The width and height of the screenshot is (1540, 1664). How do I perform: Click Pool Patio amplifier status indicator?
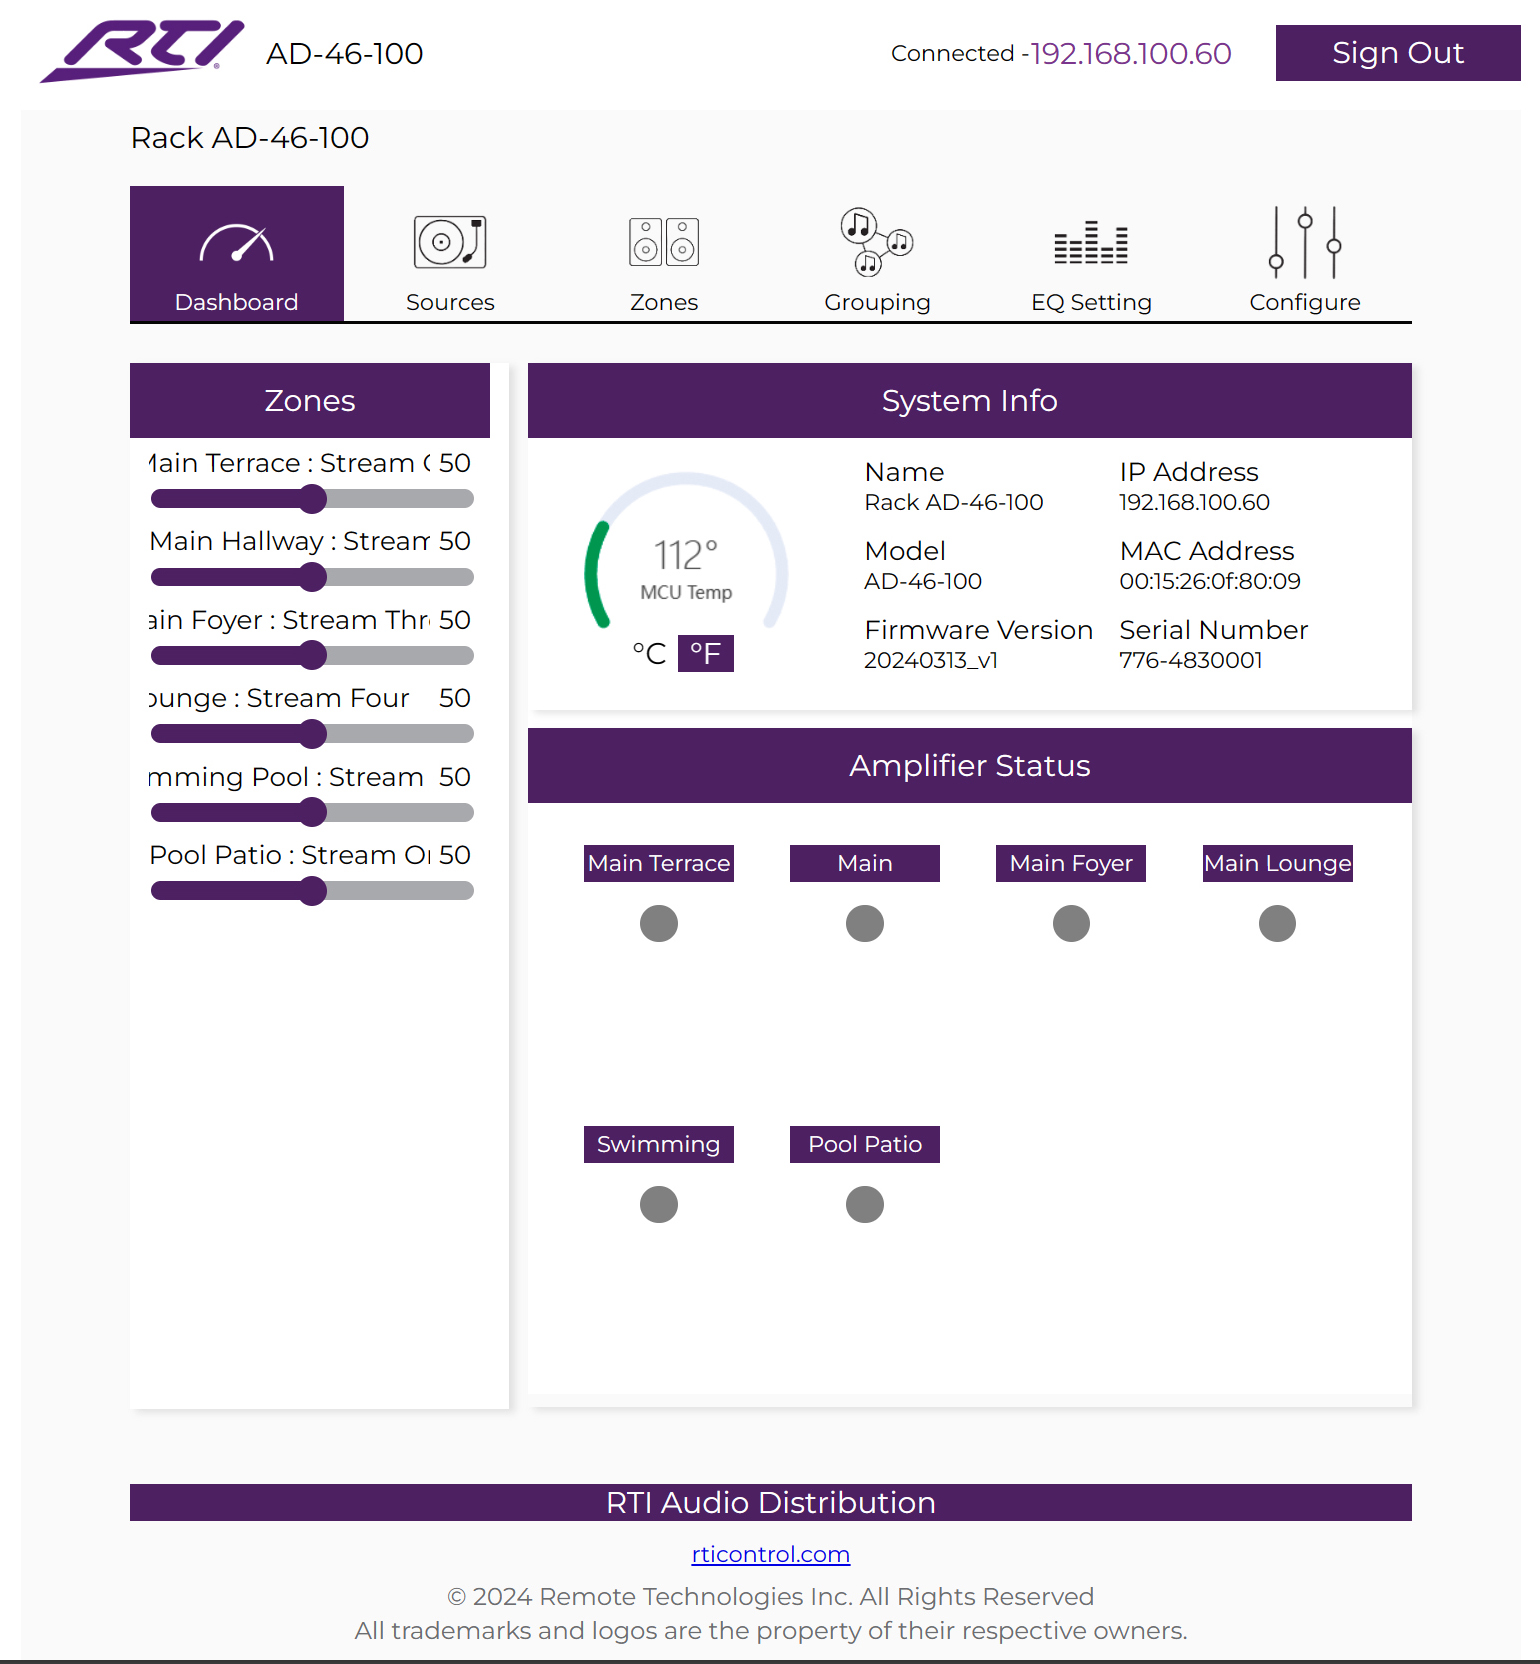tap(865, 1204)
